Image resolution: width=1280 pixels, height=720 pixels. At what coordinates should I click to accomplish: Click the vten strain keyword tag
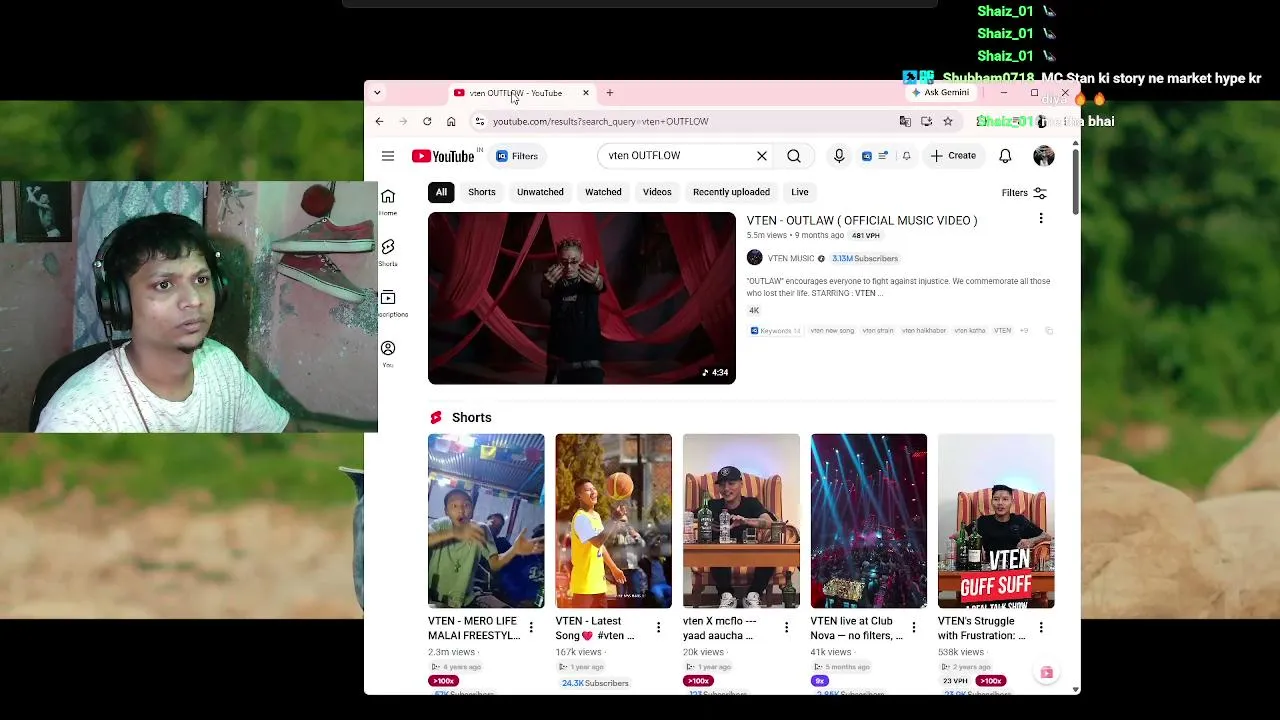[x=878, y=331]
